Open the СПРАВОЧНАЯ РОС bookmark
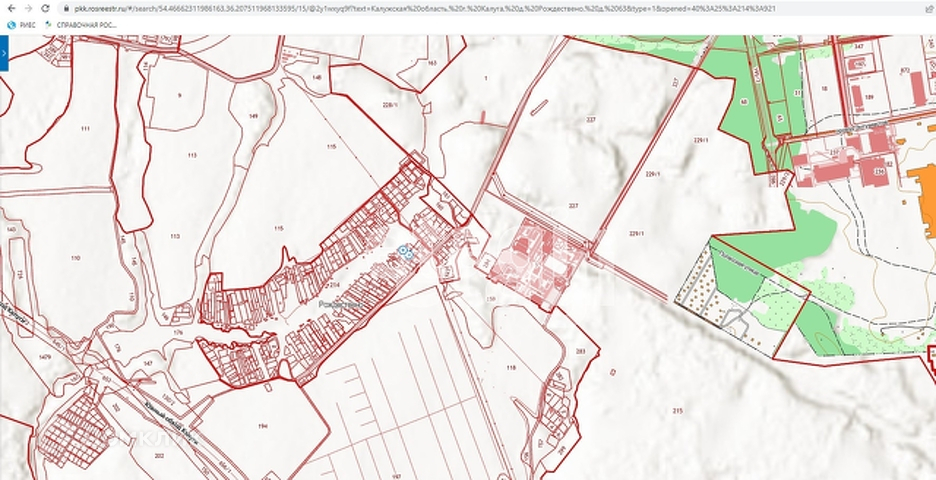Viewport: 936px width, 480px height. pyautogui.click(x=80, y=25)
